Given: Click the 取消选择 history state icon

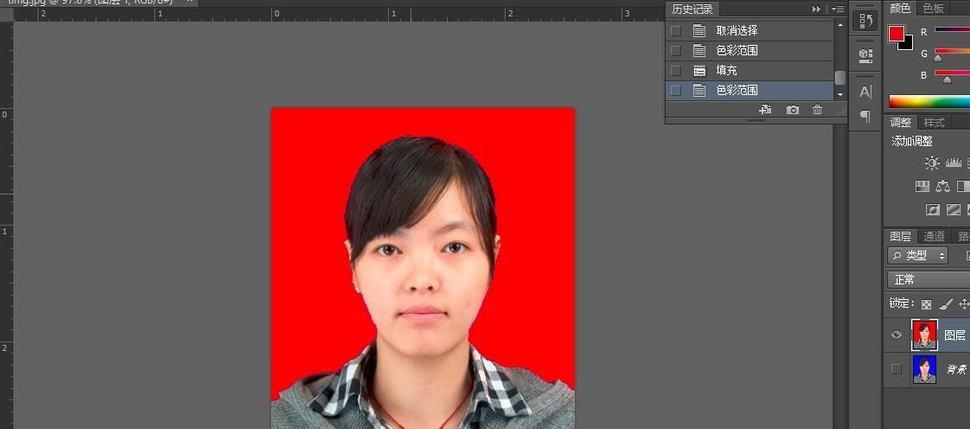Looking at the screenshot, I should click(x=699, y=30).
